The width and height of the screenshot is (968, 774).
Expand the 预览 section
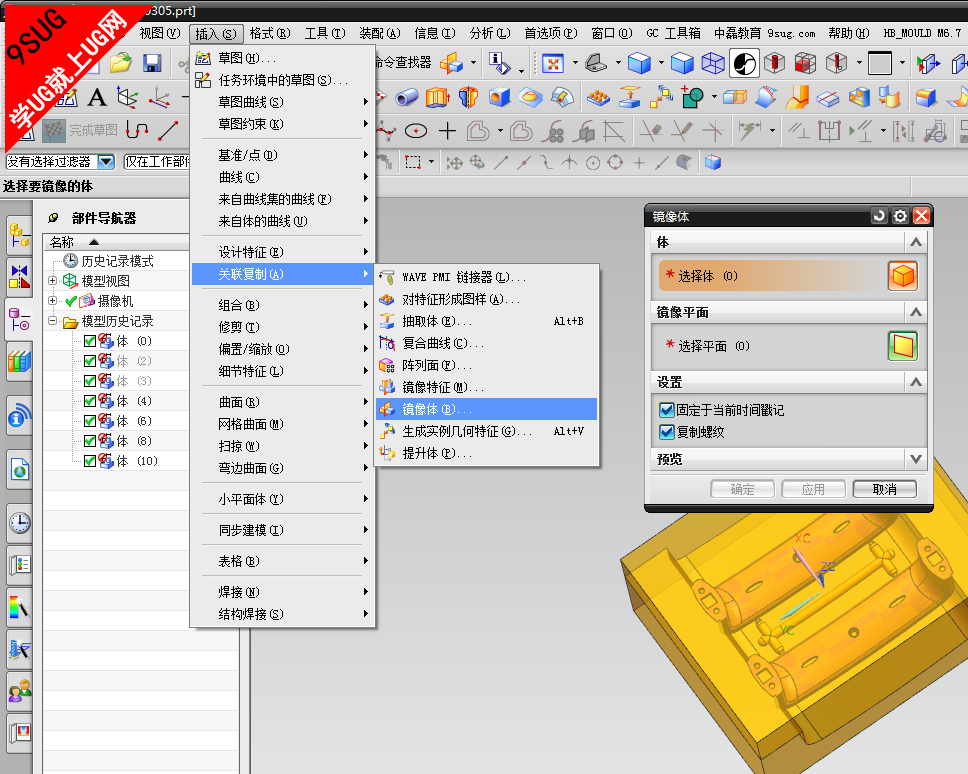[x=916, y=459]
